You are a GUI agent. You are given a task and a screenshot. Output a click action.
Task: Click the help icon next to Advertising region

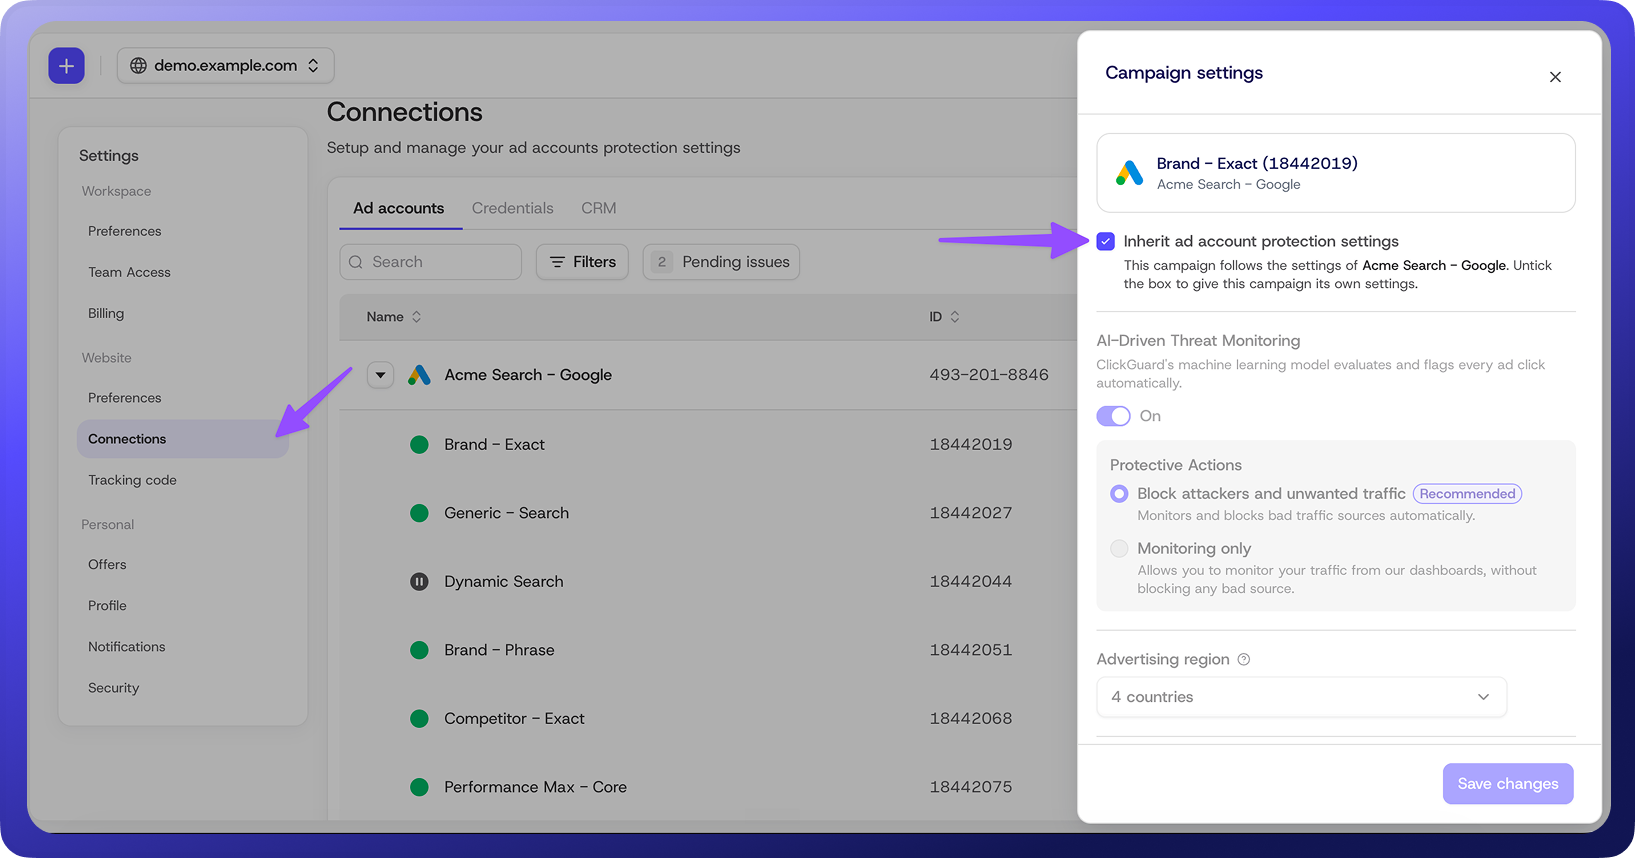tap(1244, 660)
